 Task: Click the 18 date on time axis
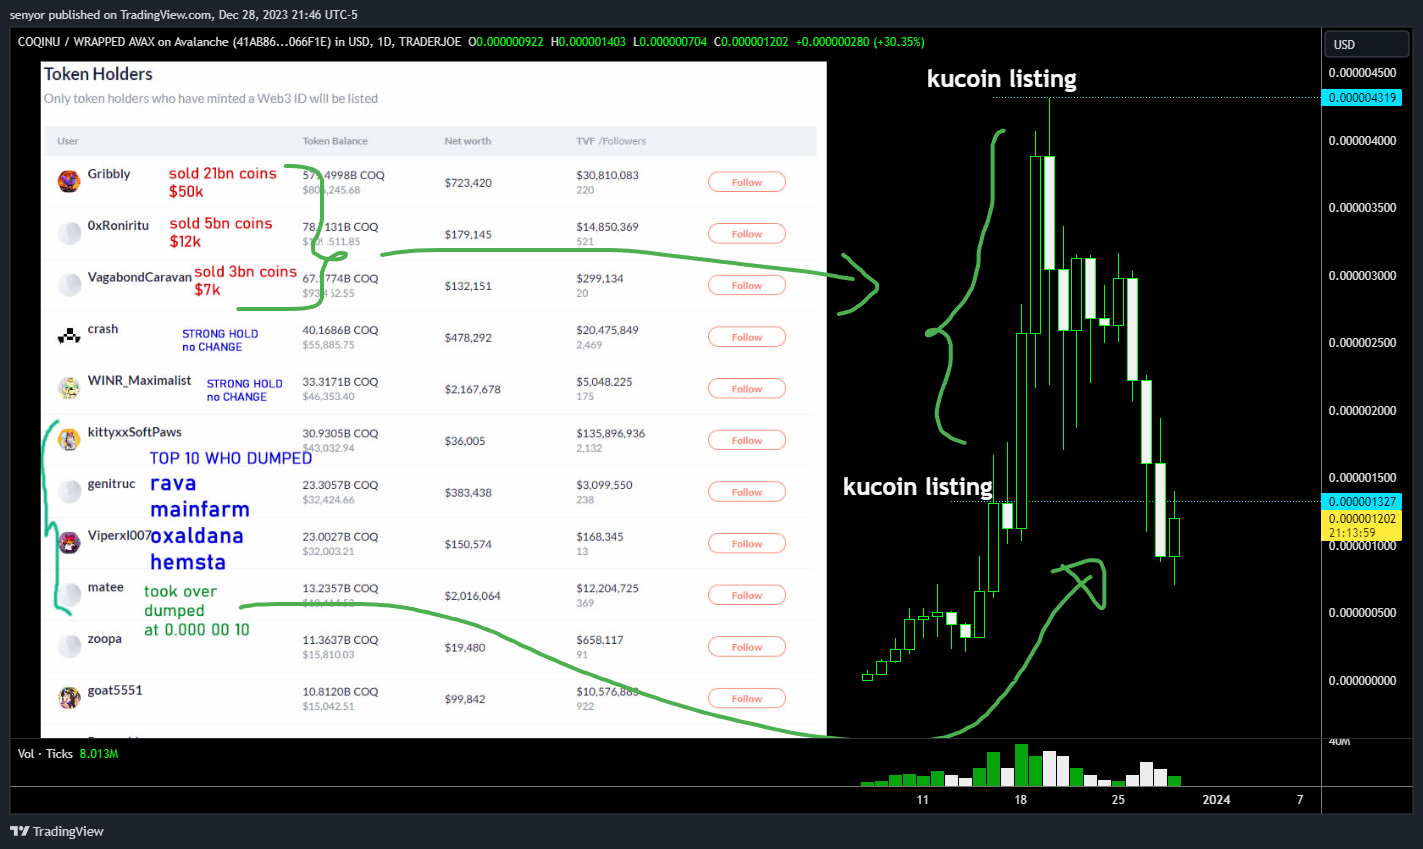pos(1020,800)
